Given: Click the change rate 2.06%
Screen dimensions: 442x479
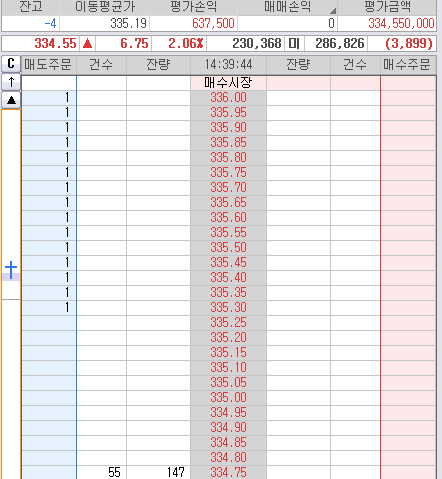Looking at the screenshot, I should click(x=186, y=43).
